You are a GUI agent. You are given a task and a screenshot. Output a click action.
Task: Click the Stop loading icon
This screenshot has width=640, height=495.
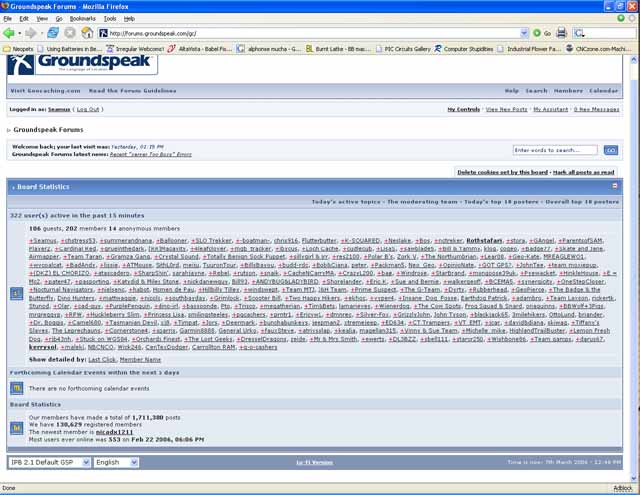pyautogui.click(x=70, y=33)
